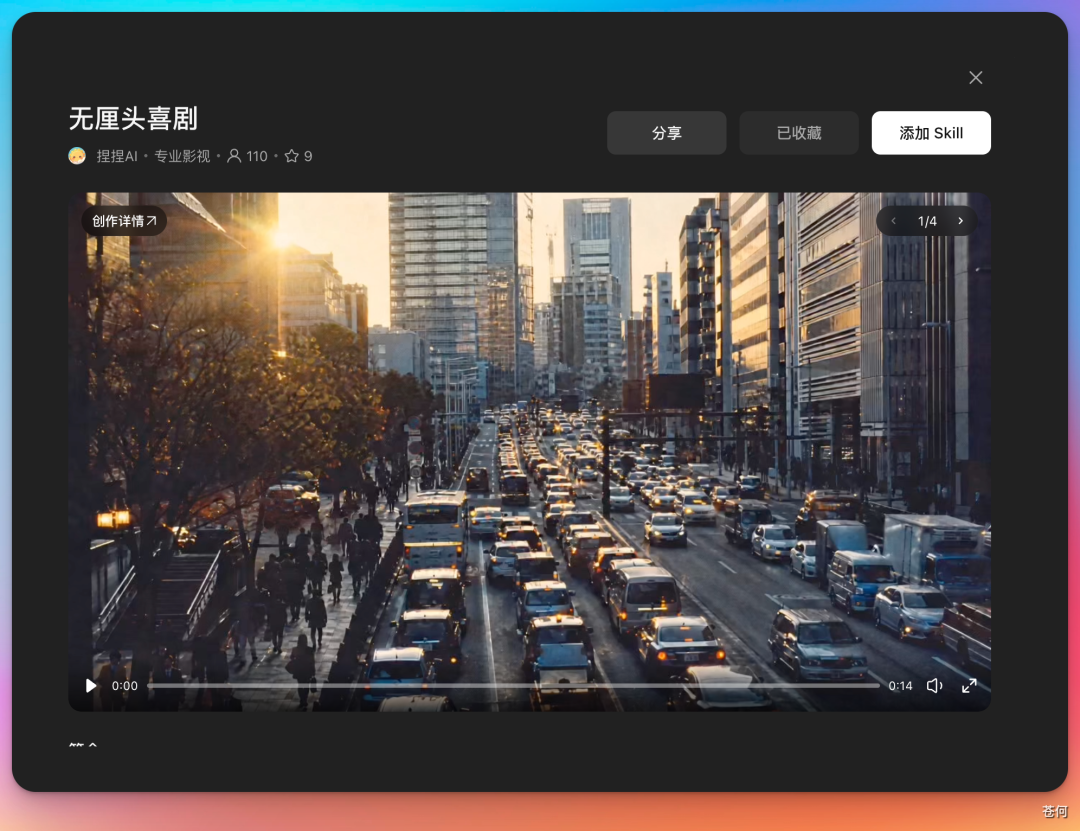Click the 分享 share button

(x=666, y=133)
